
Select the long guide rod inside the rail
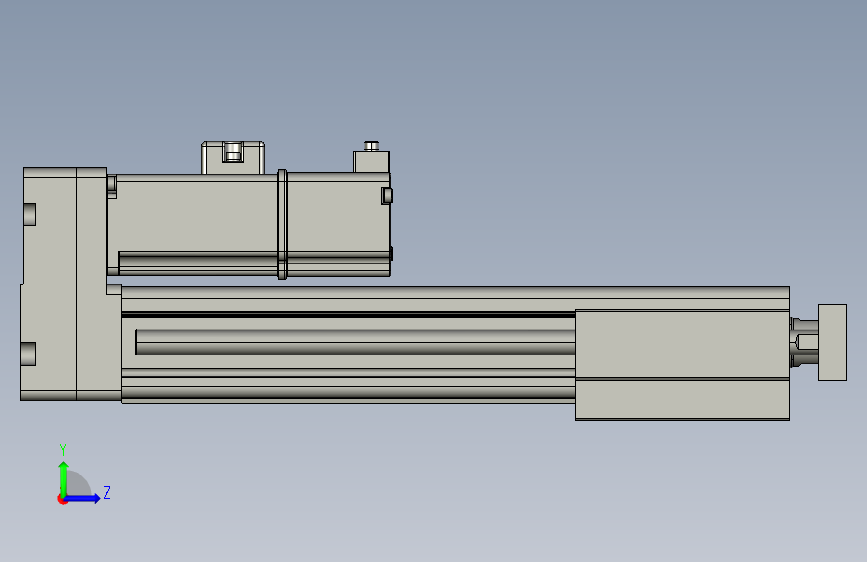355,342
